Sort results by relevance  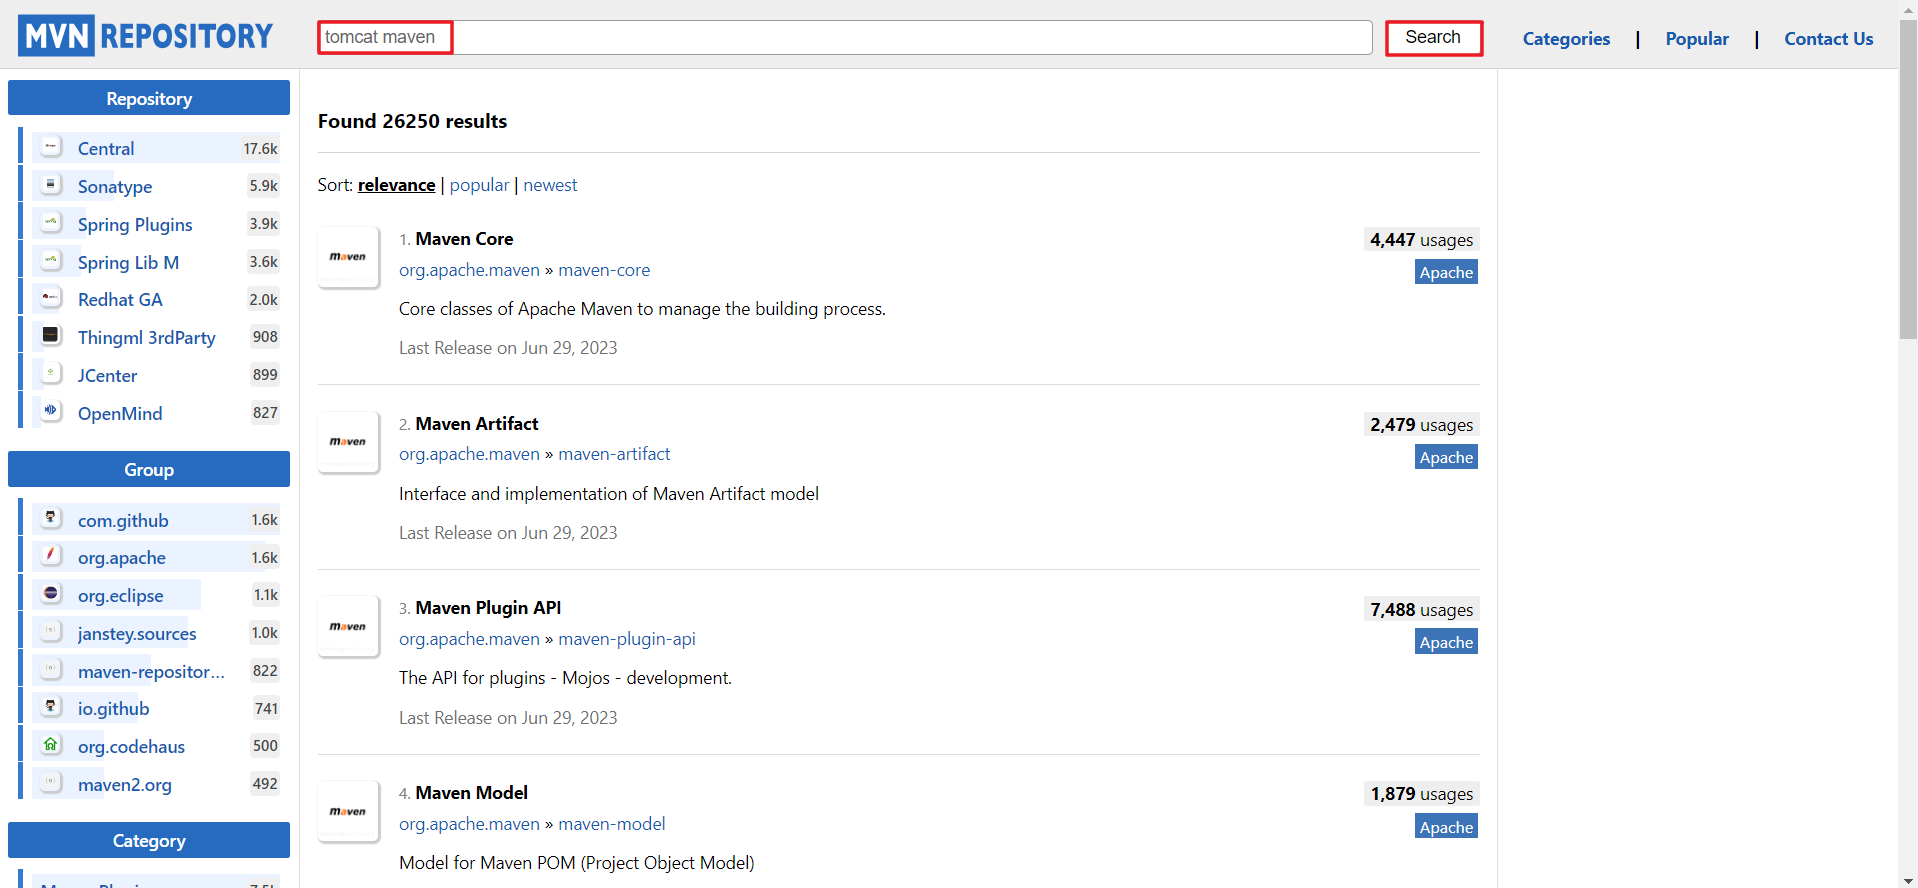[x=396, y=185]
